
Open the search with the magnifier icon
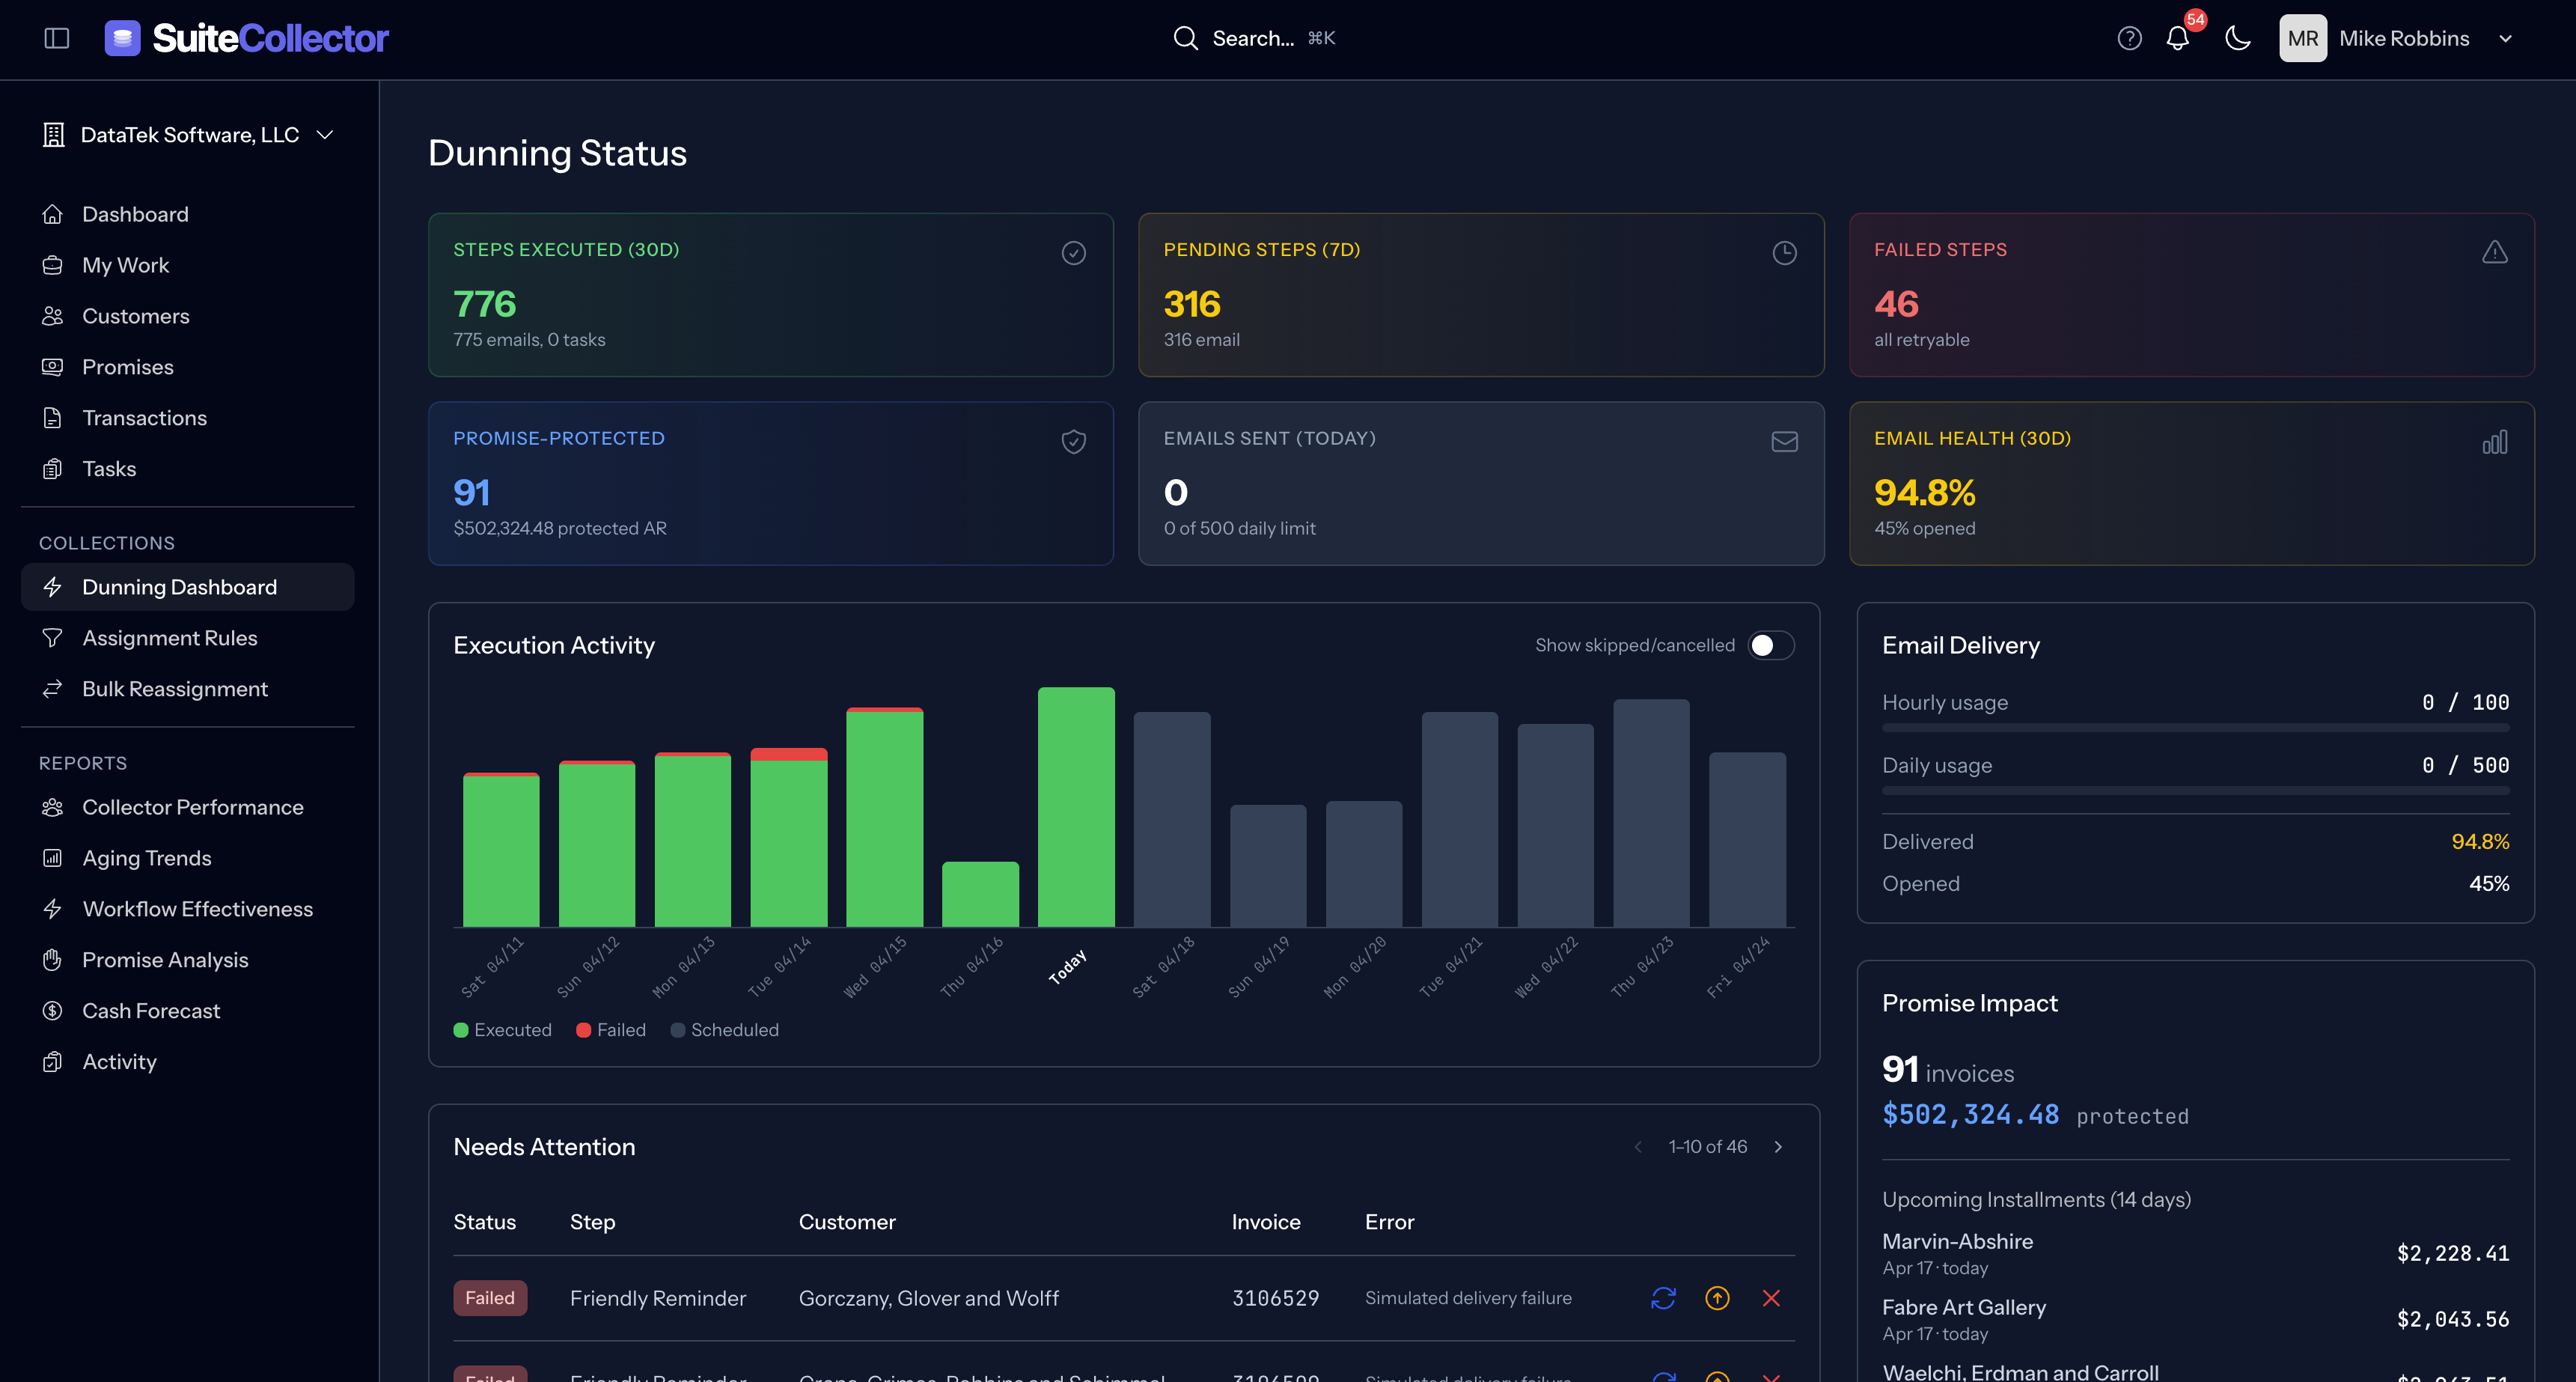click(1185, 38)
